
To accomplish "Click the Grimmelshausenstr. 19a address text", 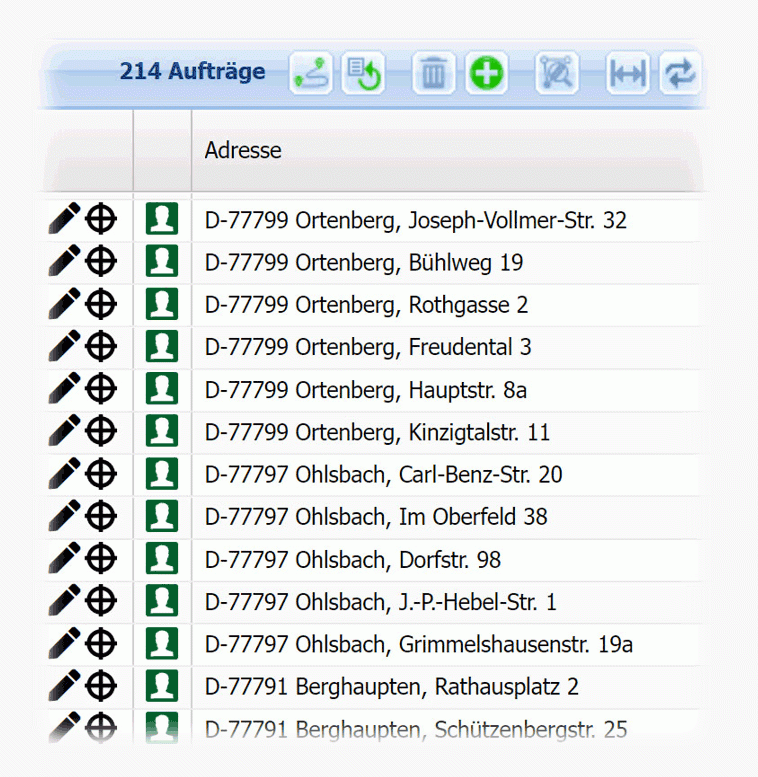I will coord(418,644).
